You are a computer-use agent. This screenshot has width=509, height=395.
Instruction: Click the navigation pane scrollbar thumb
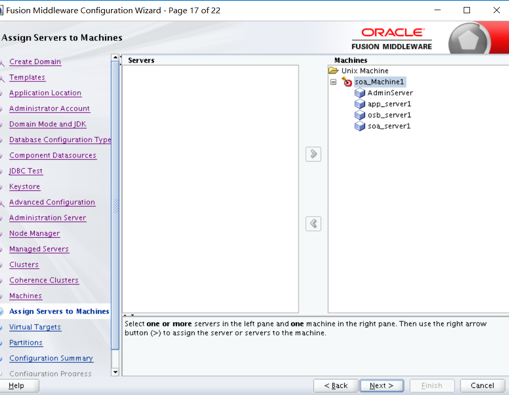tap(115, 205)
